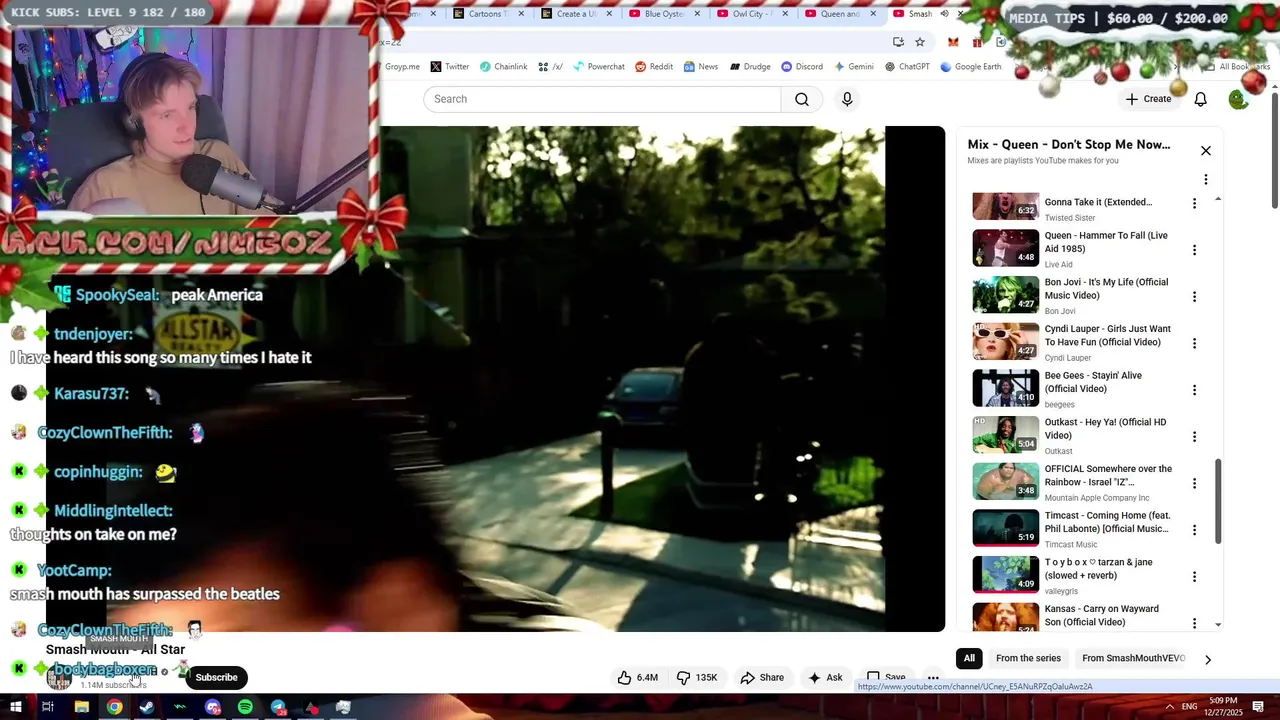Select the From SmashMouthVEVO chip
Screen dimensions: 1280x720
pos(1134,658)
